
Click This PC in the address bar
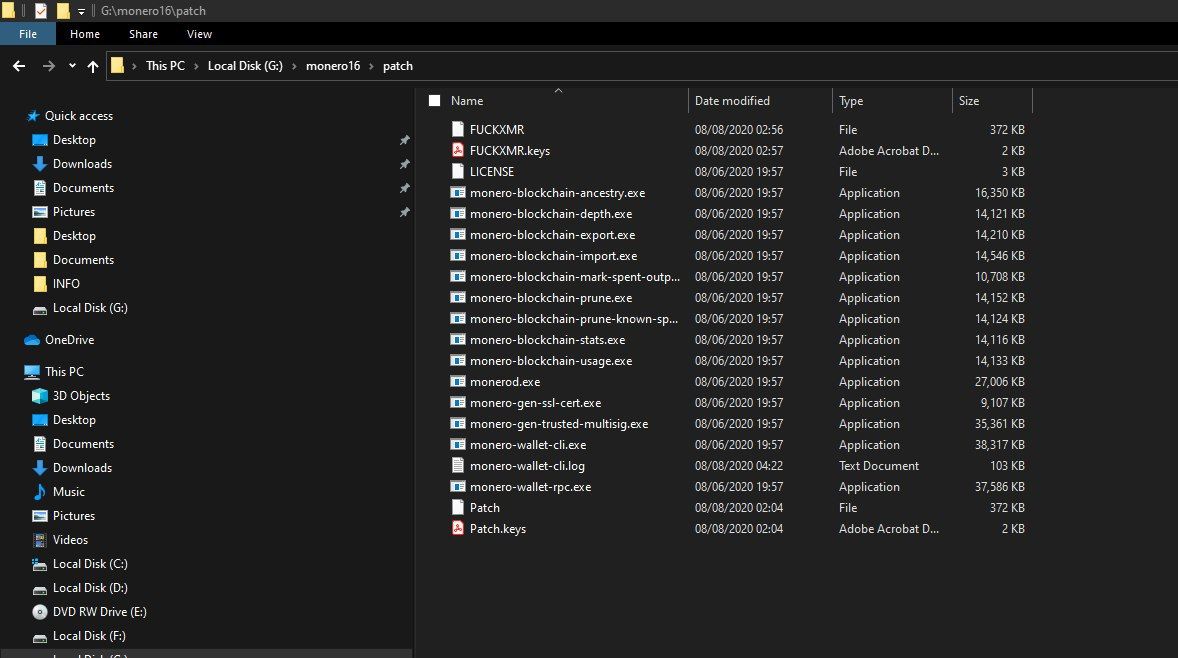(x=165, y=66)
